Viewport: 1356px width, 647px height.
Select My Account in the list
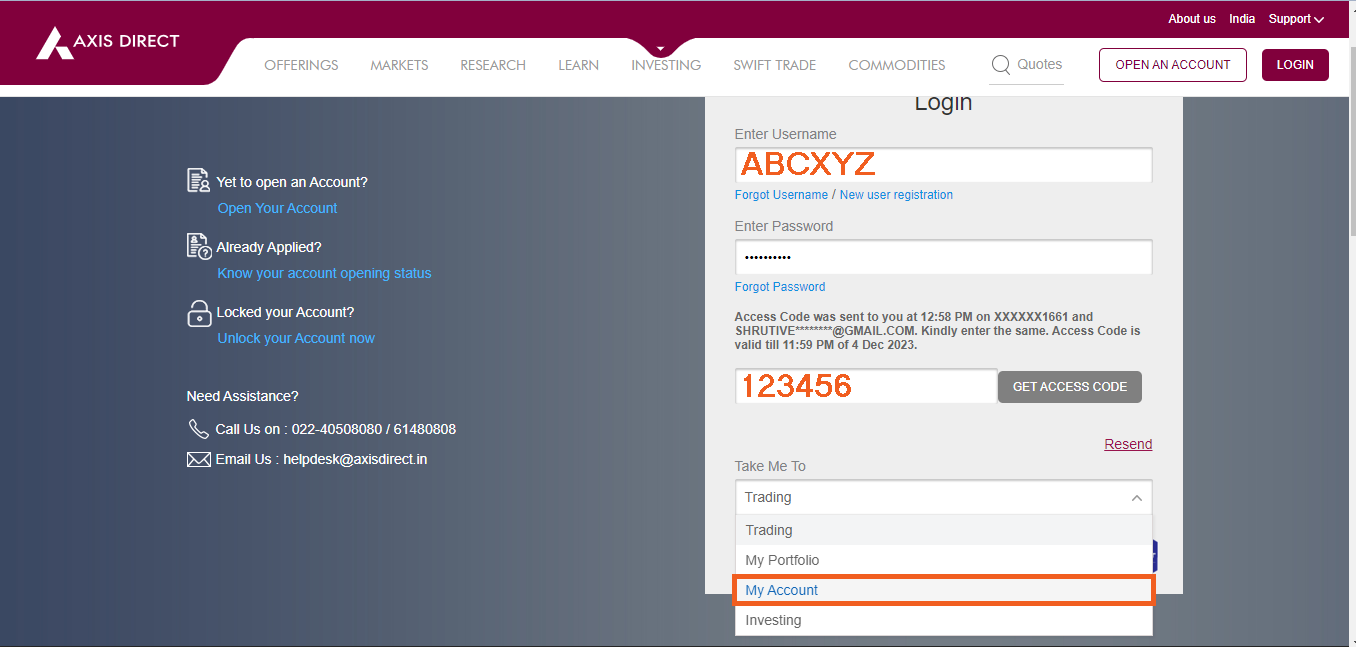pos(943,590)
